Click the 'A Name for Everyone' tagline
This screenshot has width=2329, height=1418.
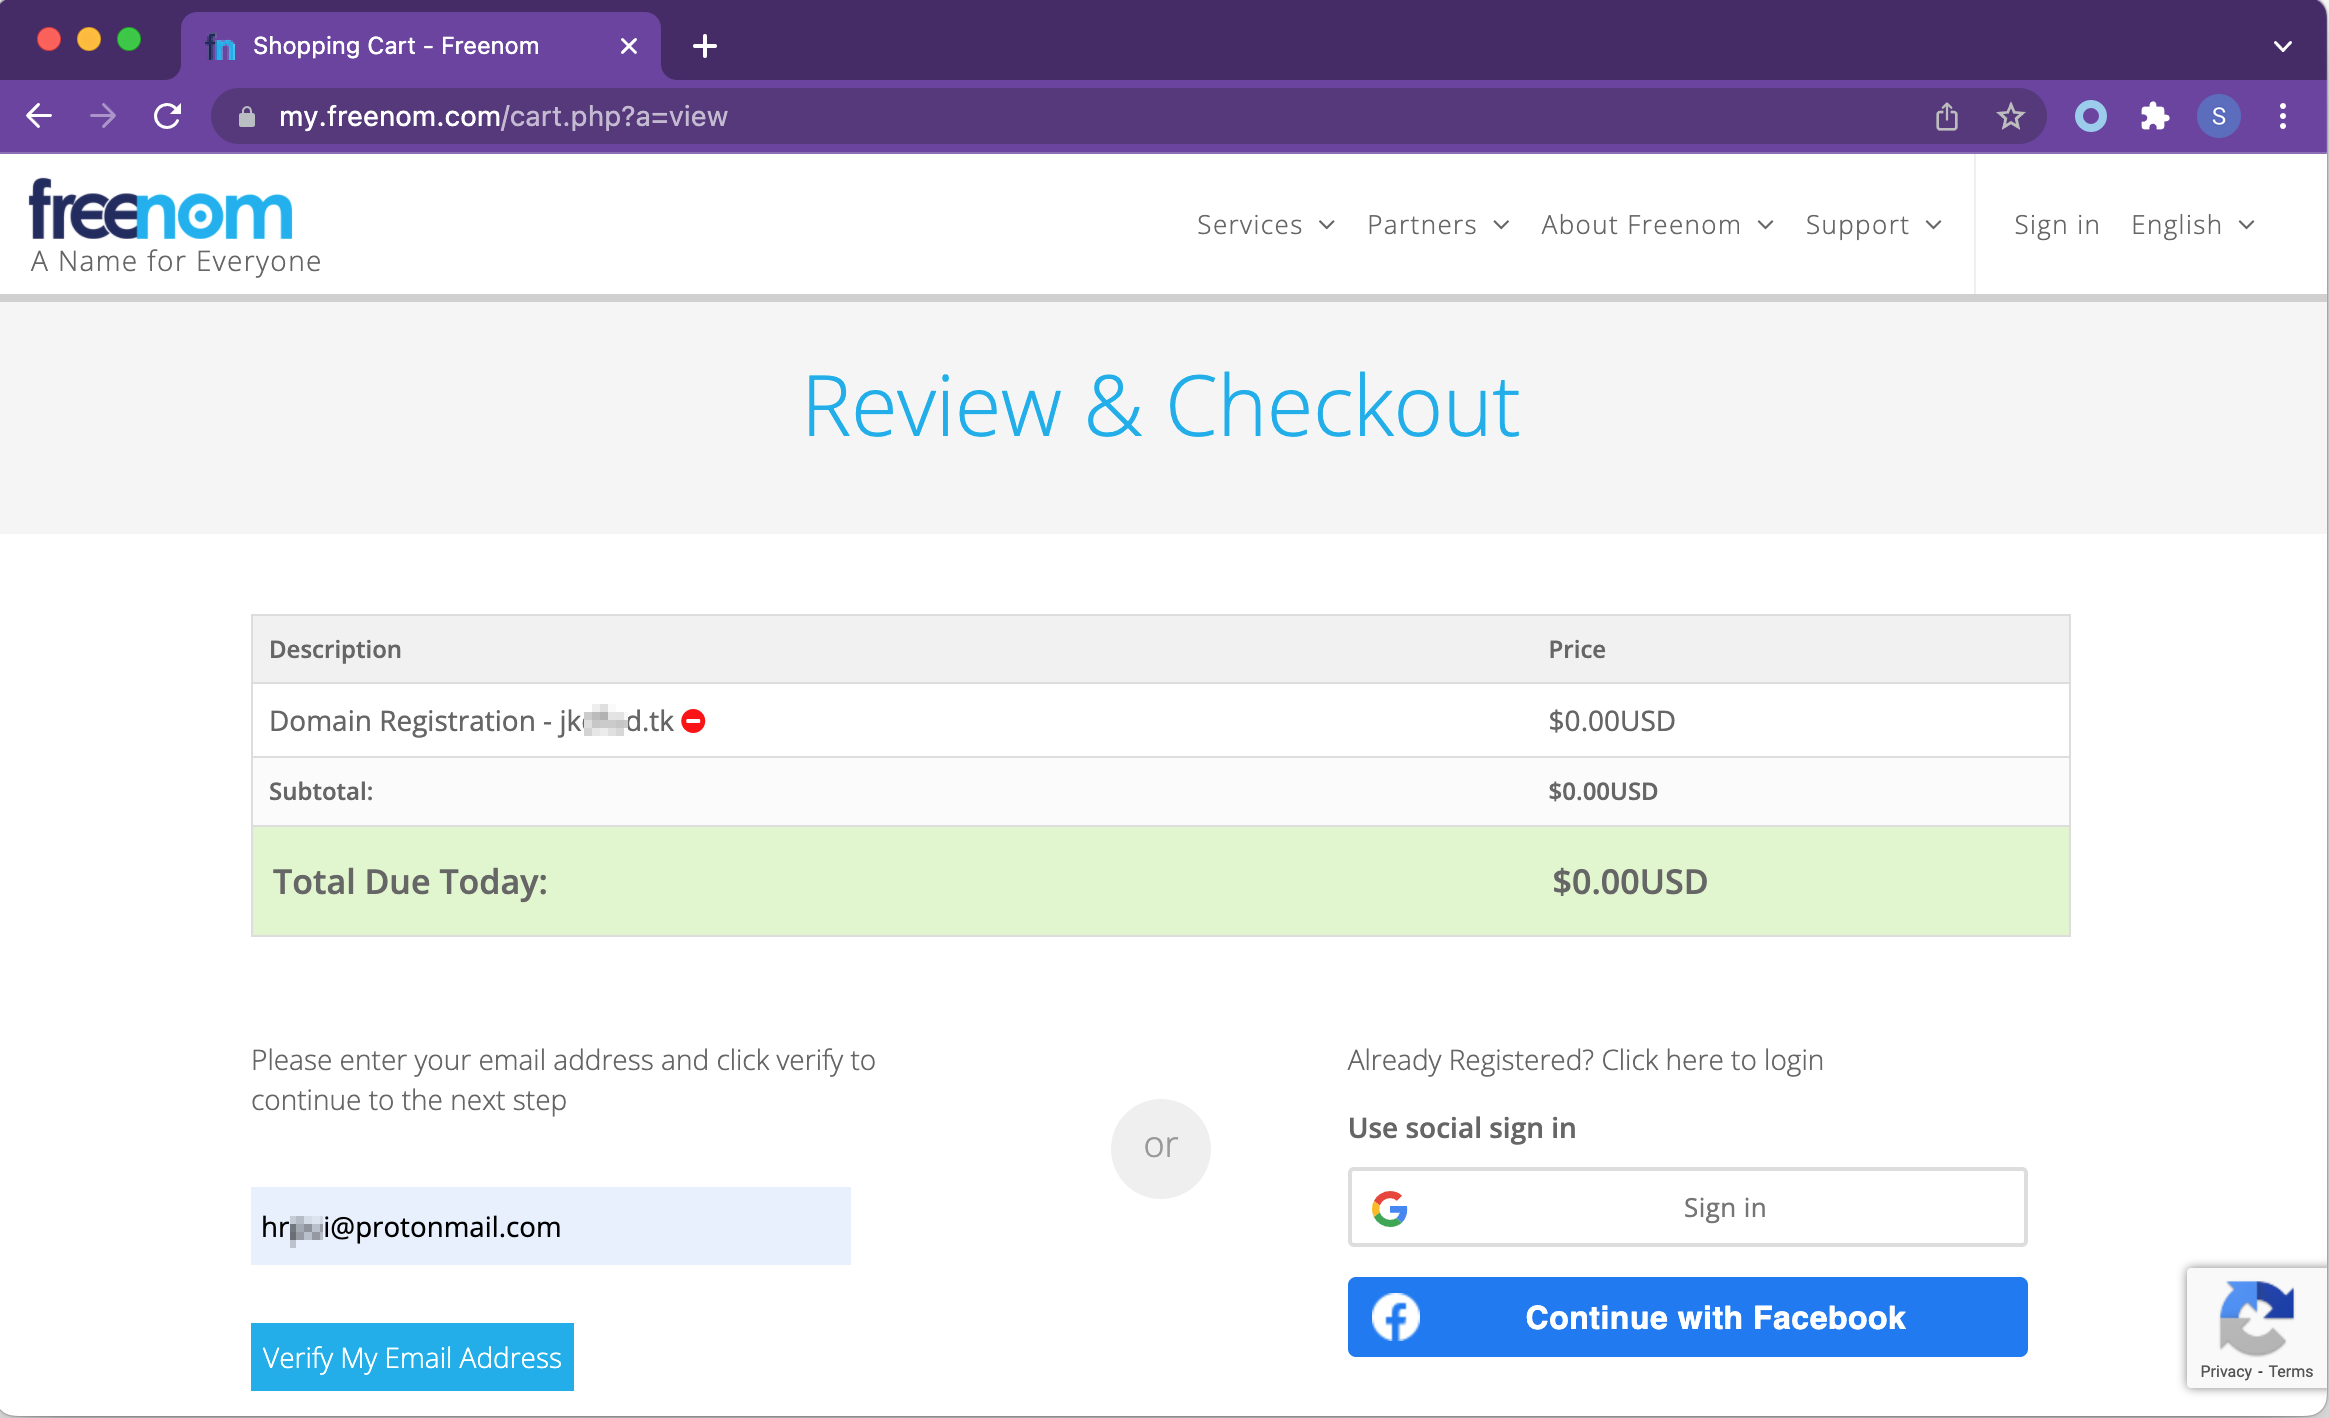pos(176,261)
